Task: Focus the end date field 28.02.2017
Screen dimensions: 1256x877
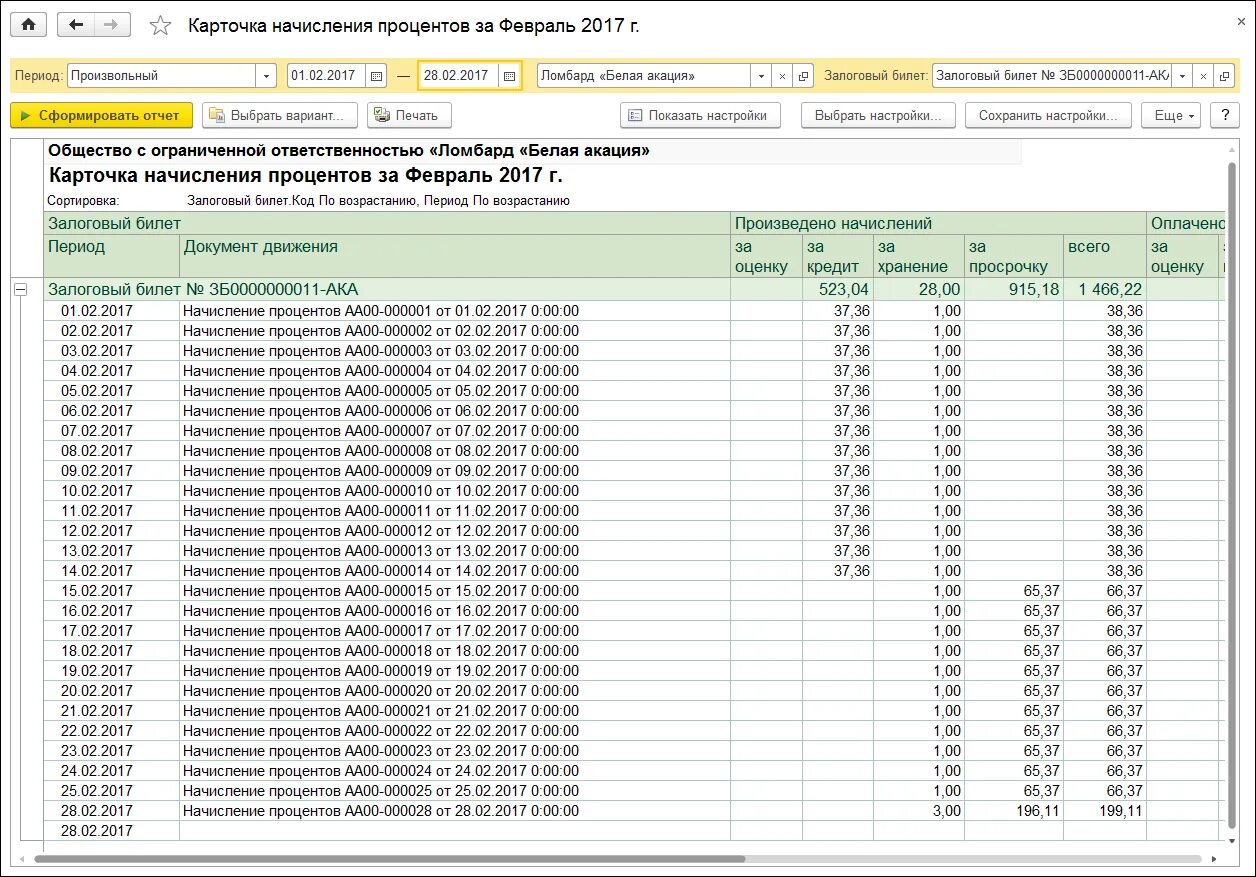Action: pos(459,76)
